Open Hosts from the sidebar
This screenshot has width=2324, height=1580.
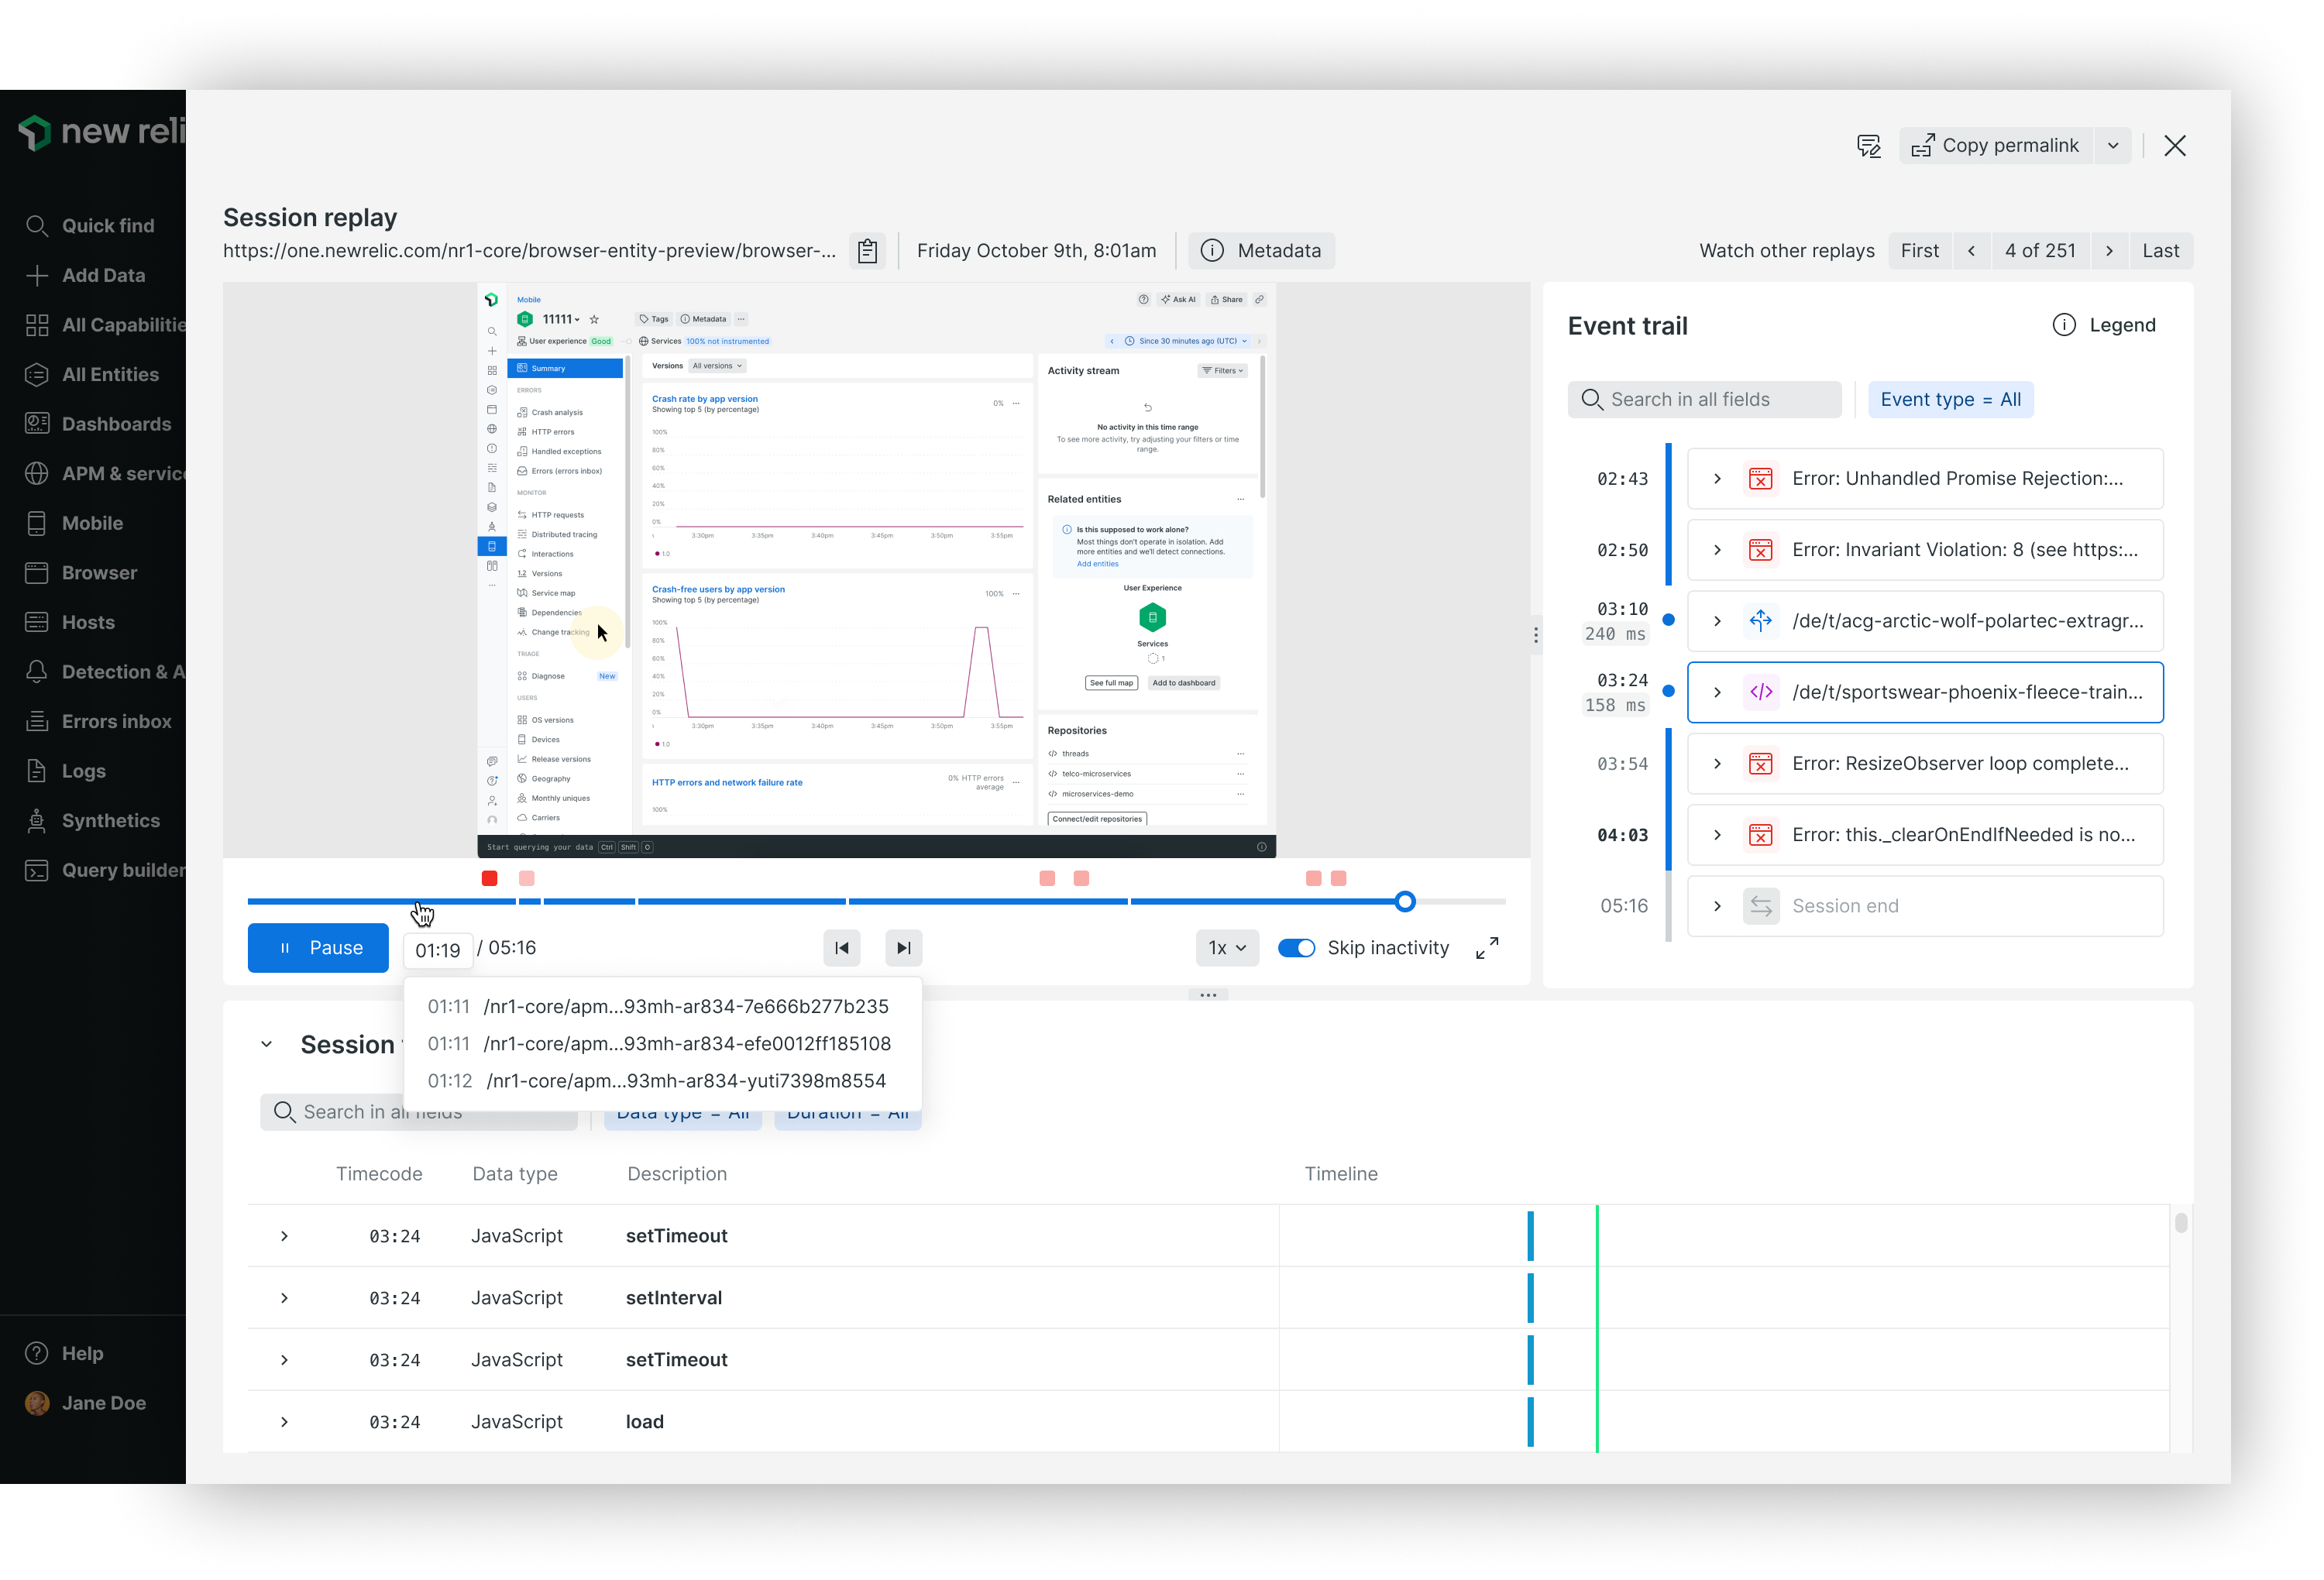[x=70, y=622]
